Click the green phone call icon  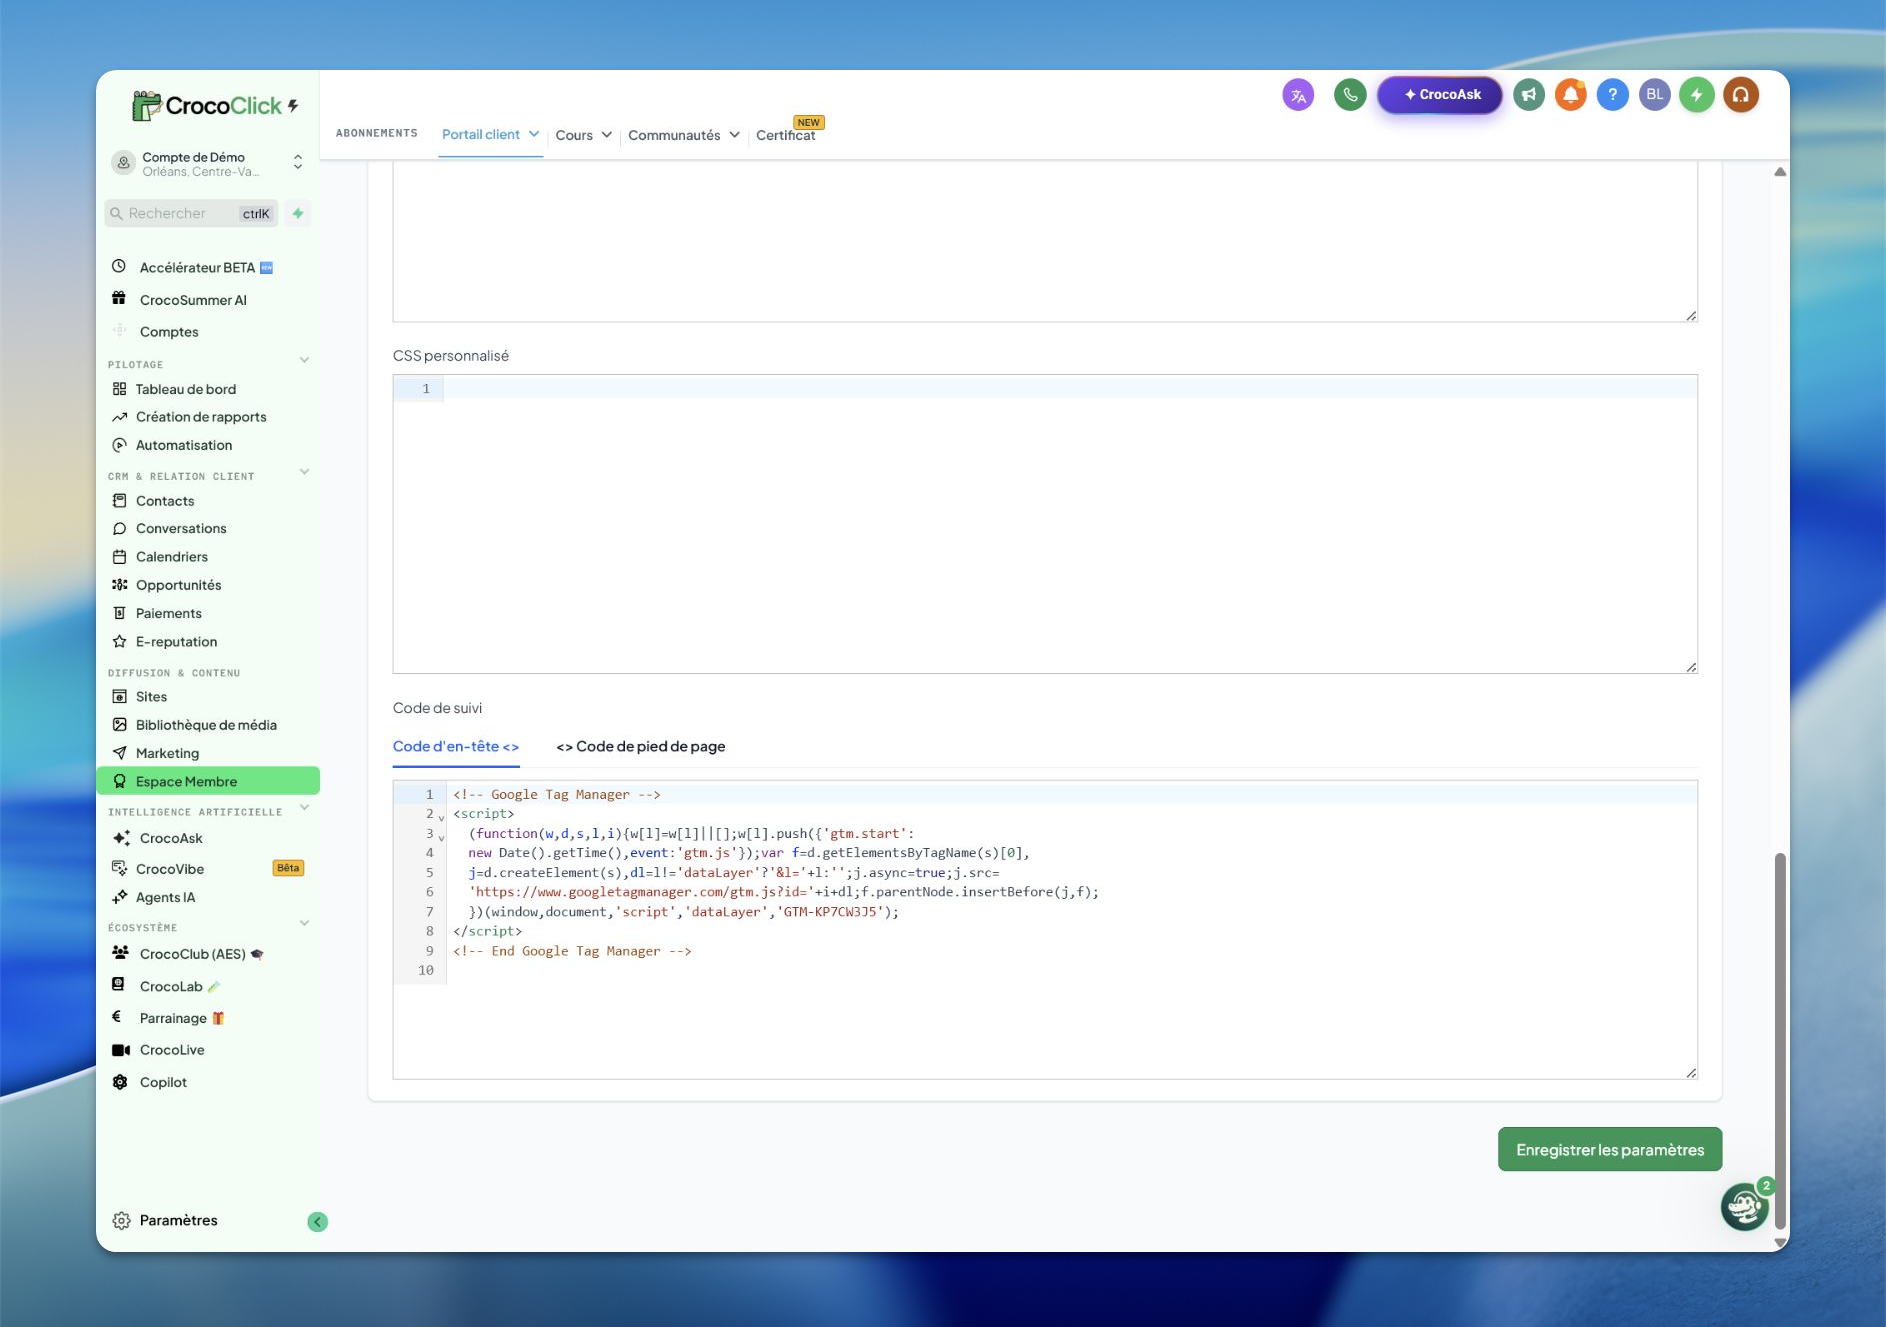tap(1350, 95)
